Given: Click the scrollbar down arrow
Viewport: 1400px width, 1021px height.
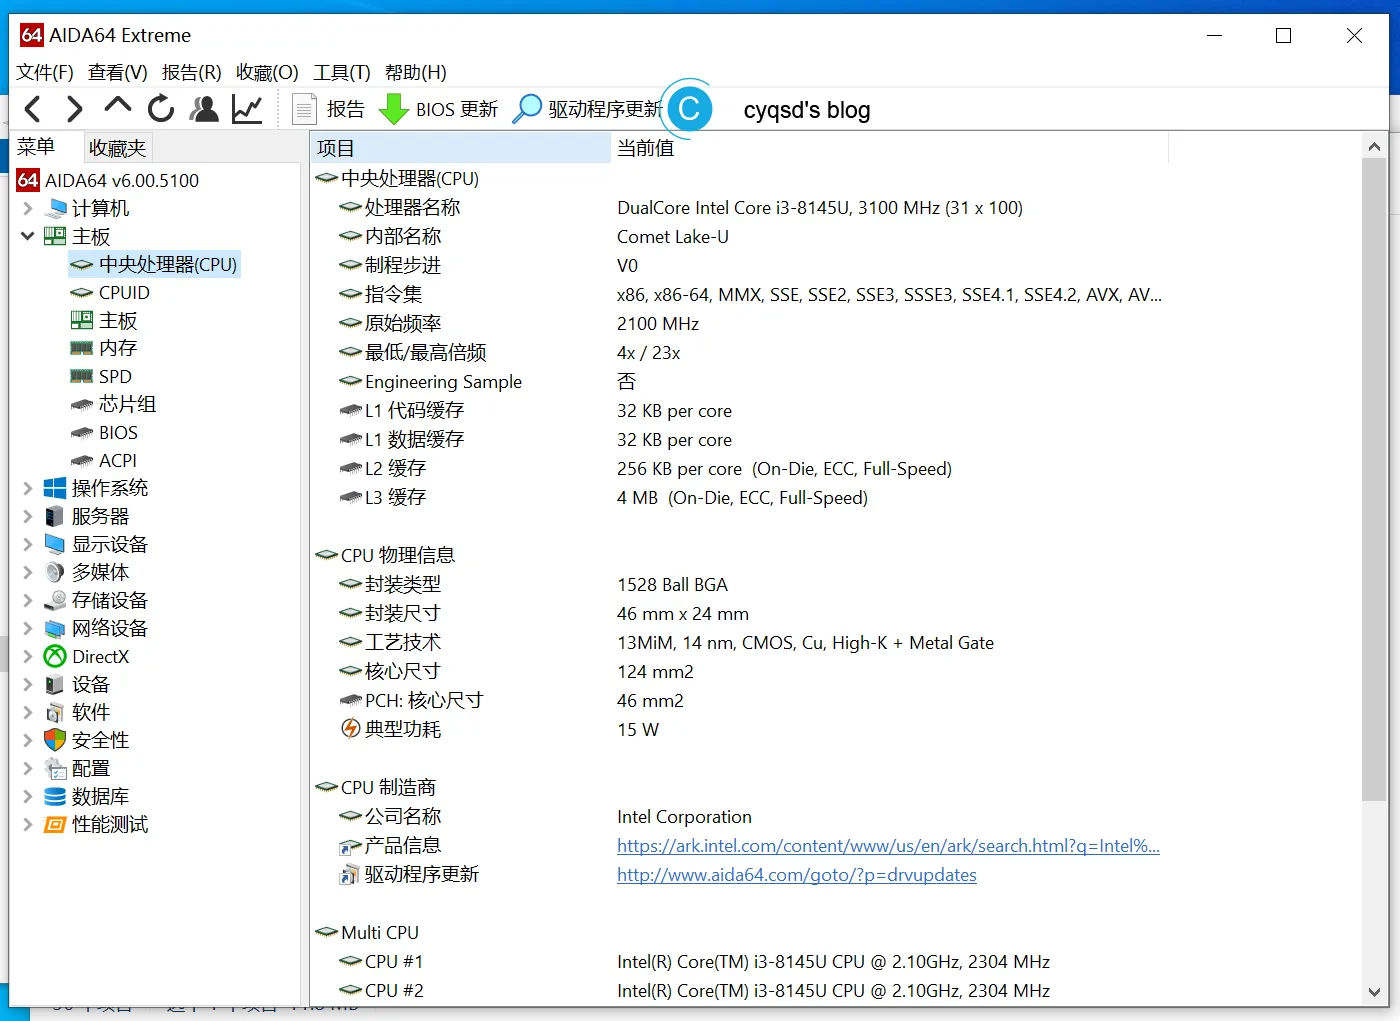Looking at the screenshot, I should click(x=1374, y=992).
